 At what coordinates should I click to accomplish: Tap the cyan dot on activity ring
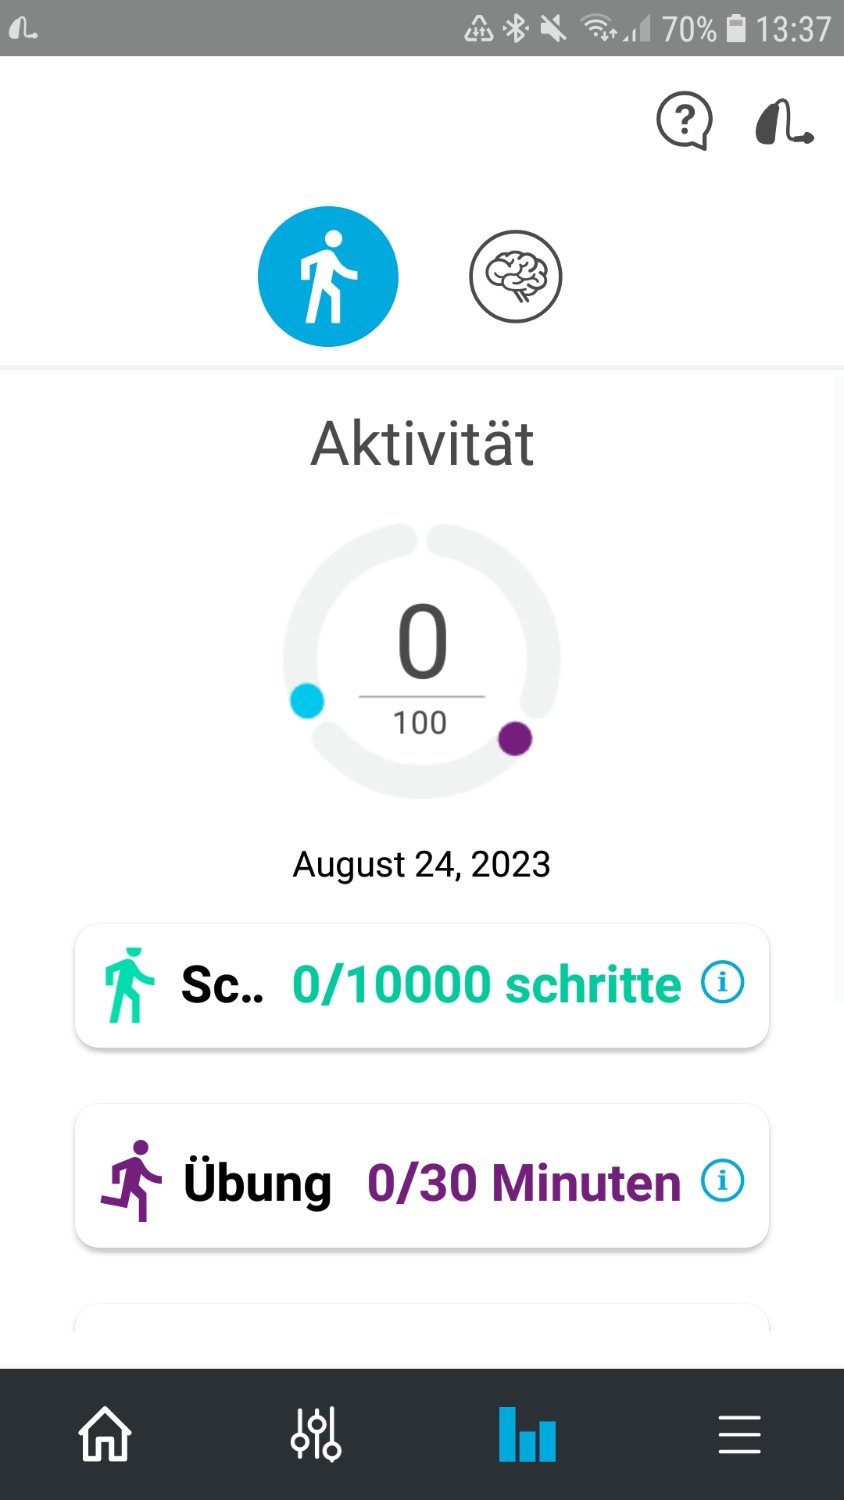(307, 701)
